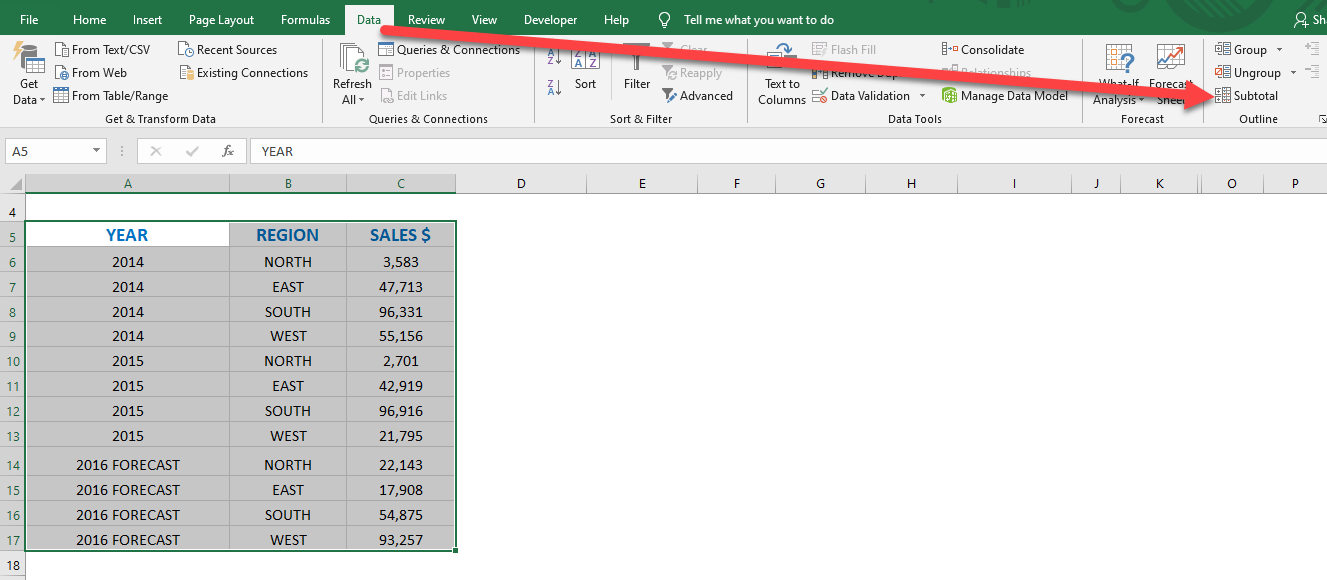Click the cell with value 47,713
1327x580 pixels.
[400, 287]
